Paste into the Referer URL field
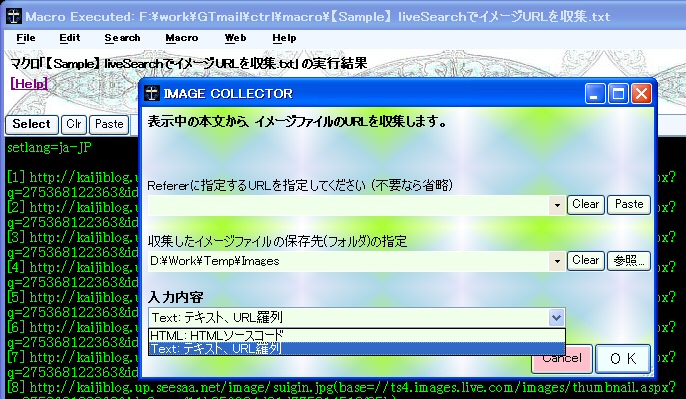 629,204
